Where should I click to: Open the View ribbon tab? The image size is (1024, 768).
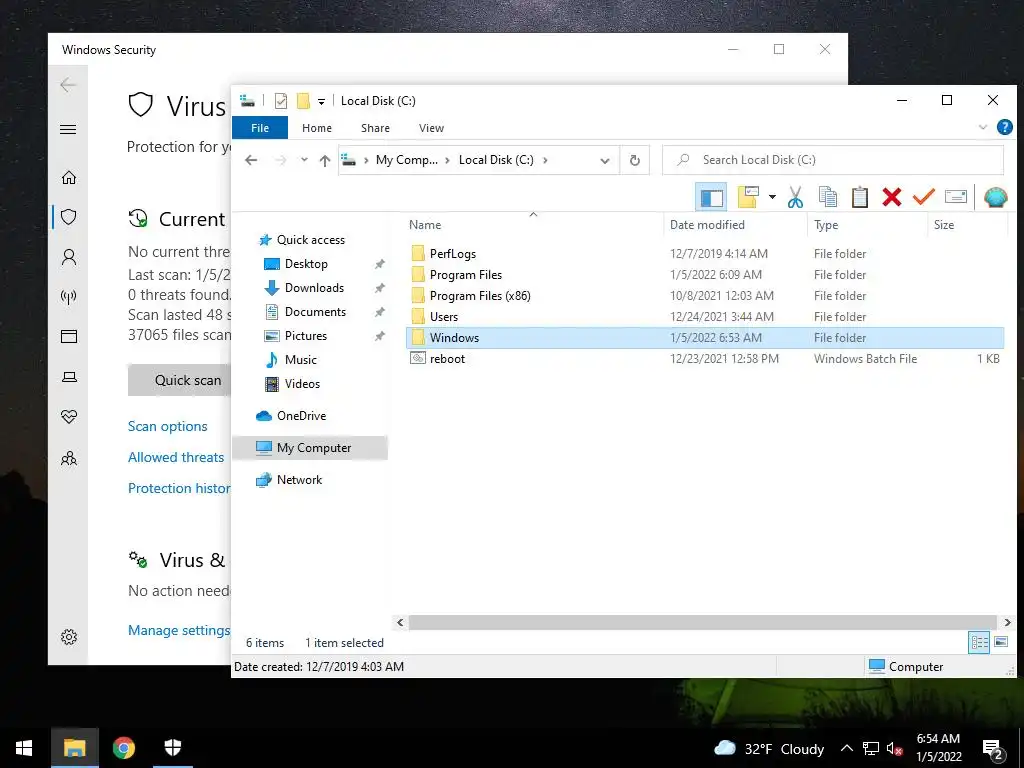(x=431, y=128)
